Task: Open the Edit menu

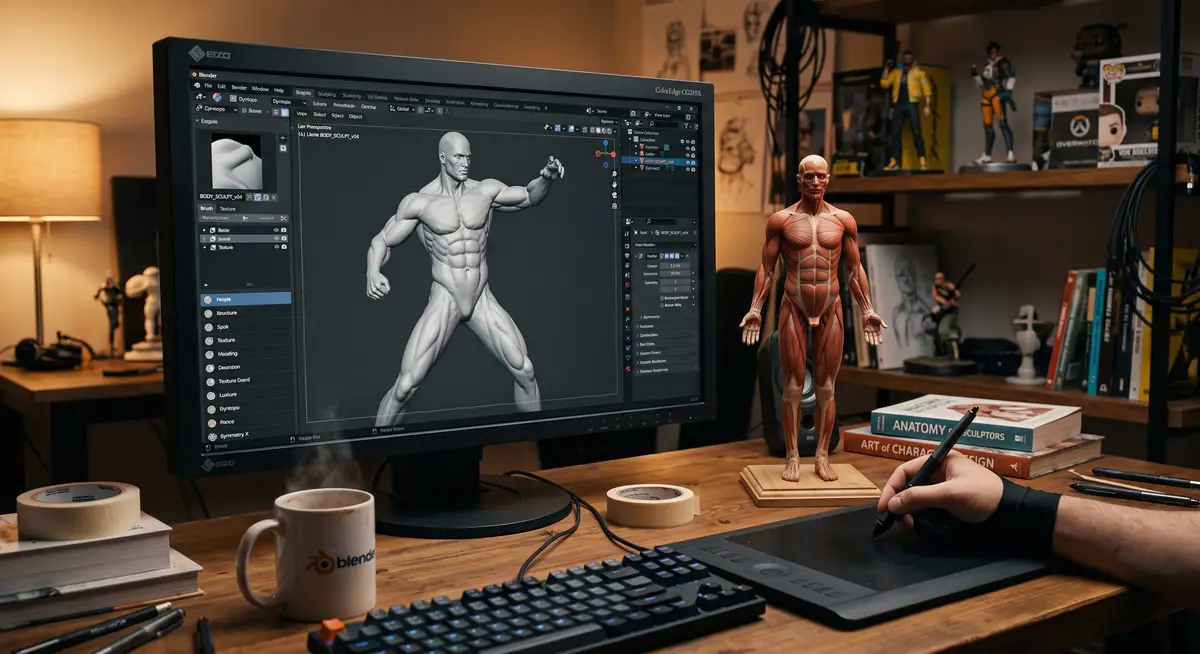Action: pyautogui.click(x=222, y=87)
